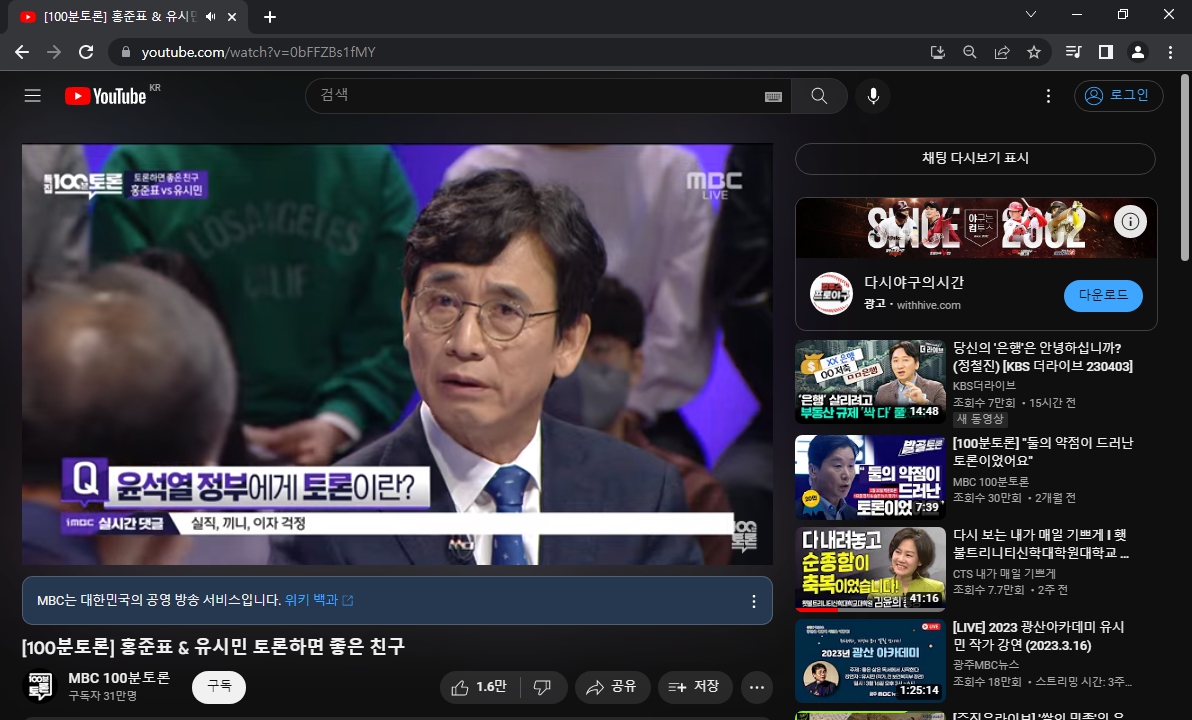Open the tab search chevron

(1031, 14)
